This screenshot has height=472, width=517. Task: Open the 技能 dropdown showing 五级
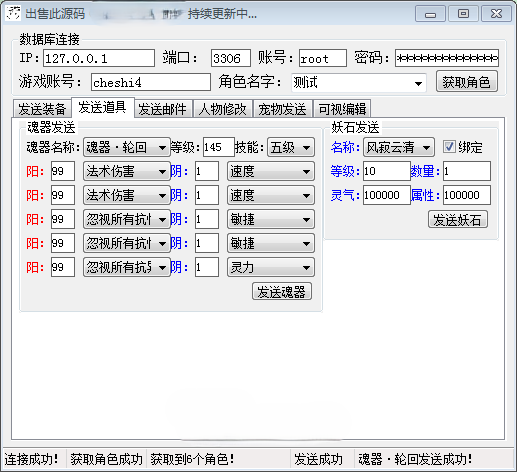click(x=291, y=147)
